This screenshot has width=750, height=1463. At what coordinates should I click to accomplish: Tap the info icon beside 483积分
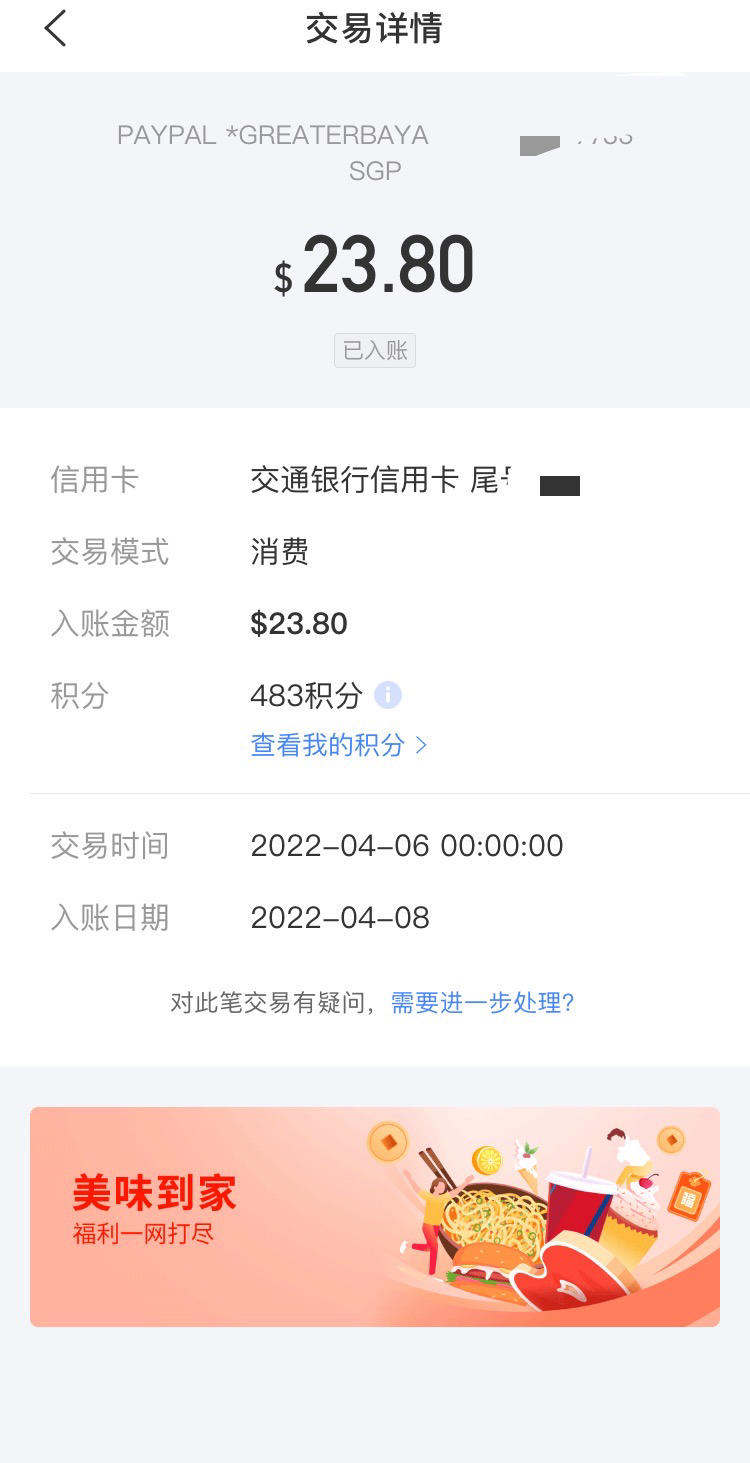point(388,695)
